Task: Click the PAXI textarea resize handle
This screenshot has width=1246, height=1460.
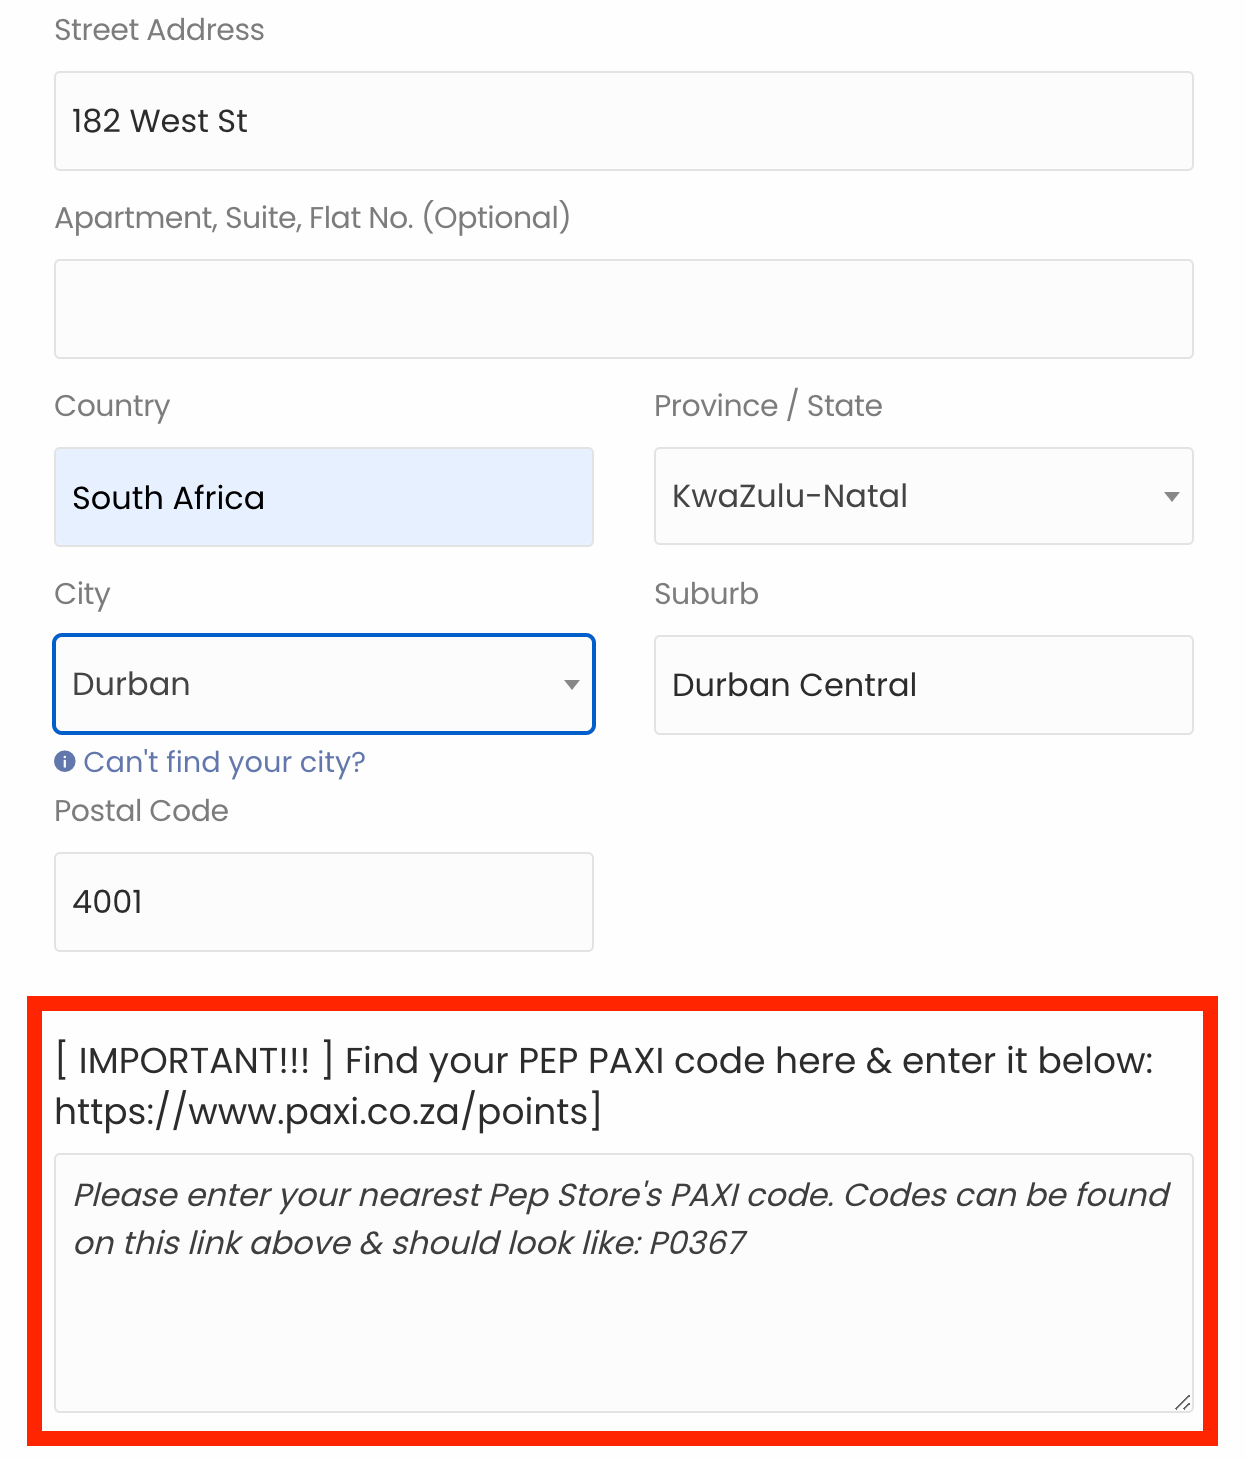Action: point(1182,1402)
